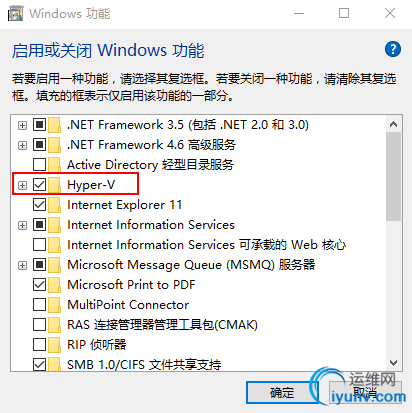Enable Active Directory 轻型目录服务 checkbox
412x413 pixels.
(39, 165)
